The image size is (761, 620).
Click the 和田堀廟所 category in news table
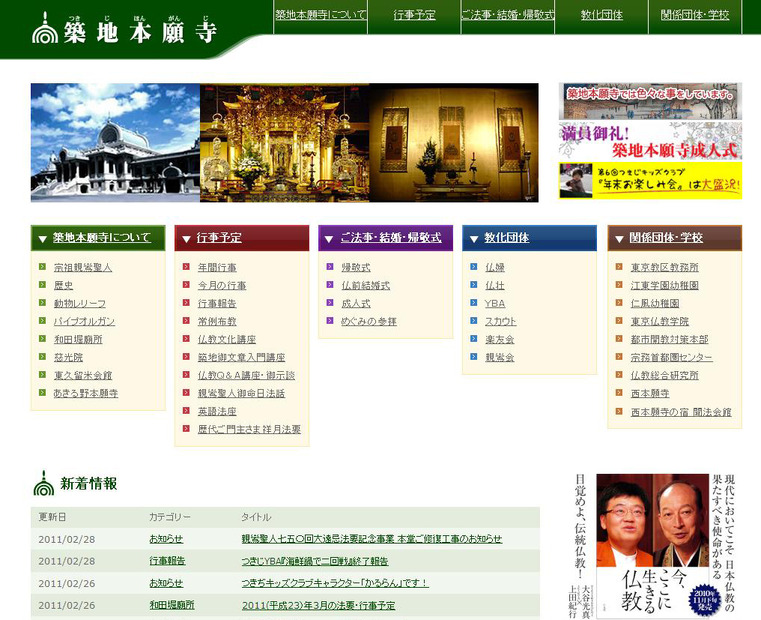(x=172, y=605)
